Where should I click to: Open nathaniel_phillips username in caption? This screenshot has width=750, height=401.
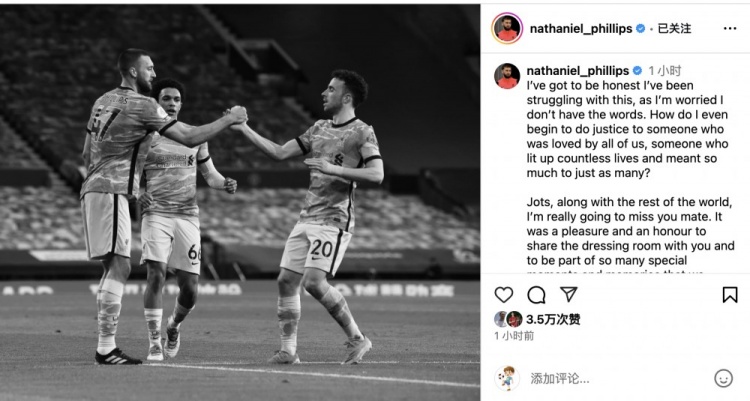[578, 71]
